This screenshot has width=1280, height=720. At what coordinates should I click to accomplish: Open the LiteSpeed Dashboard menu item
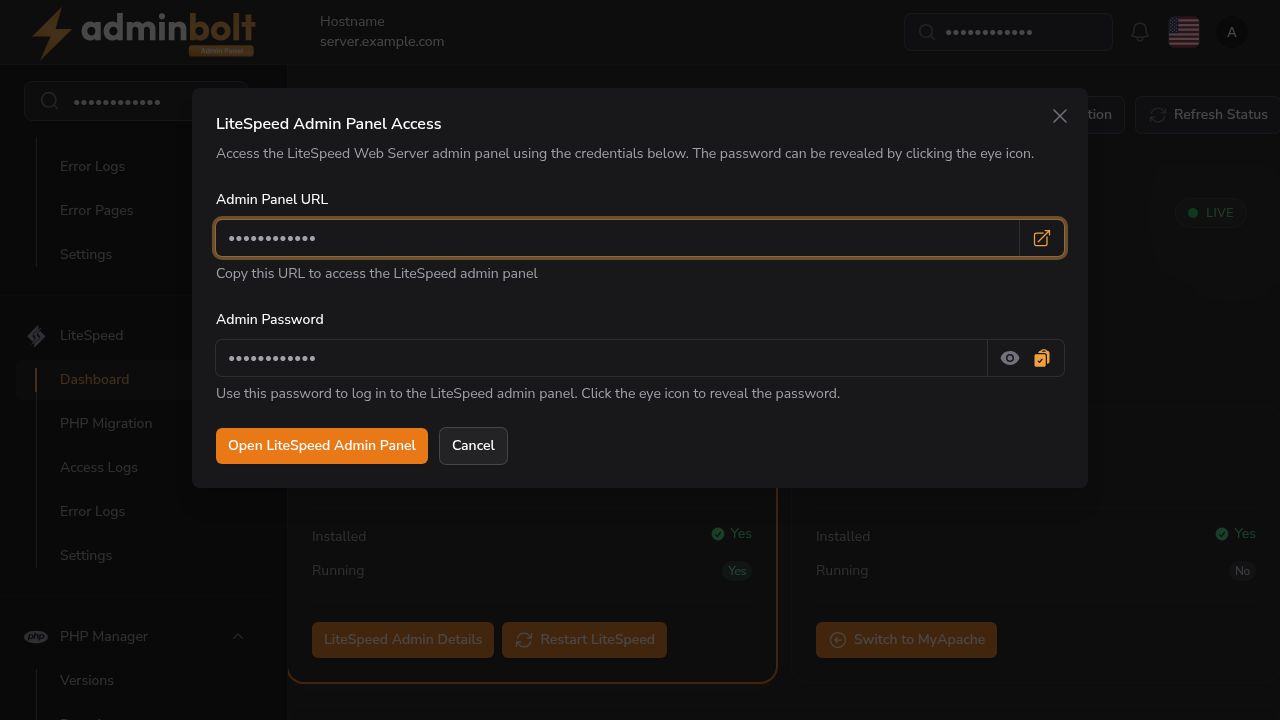[94, 379]
